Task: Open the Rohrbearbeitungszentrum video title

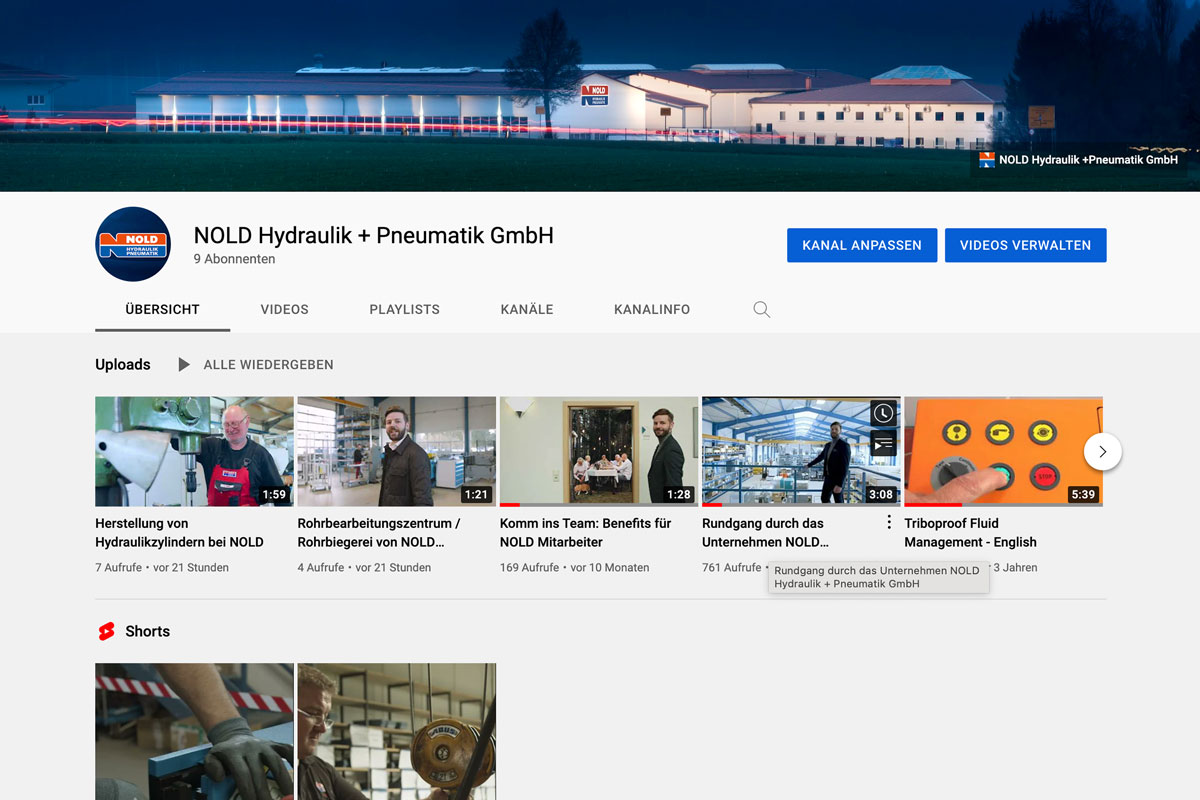Action: (379, 533)
